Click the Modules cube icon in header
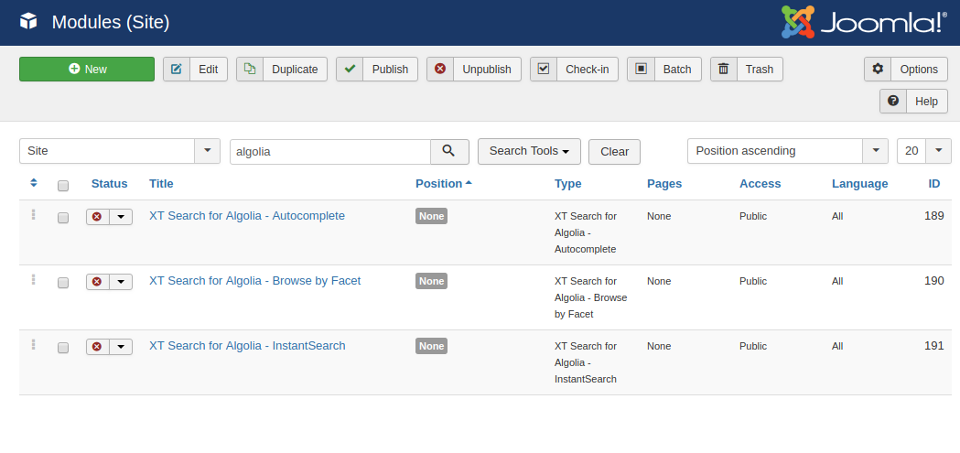960x453 pixels. coord(28,22)
